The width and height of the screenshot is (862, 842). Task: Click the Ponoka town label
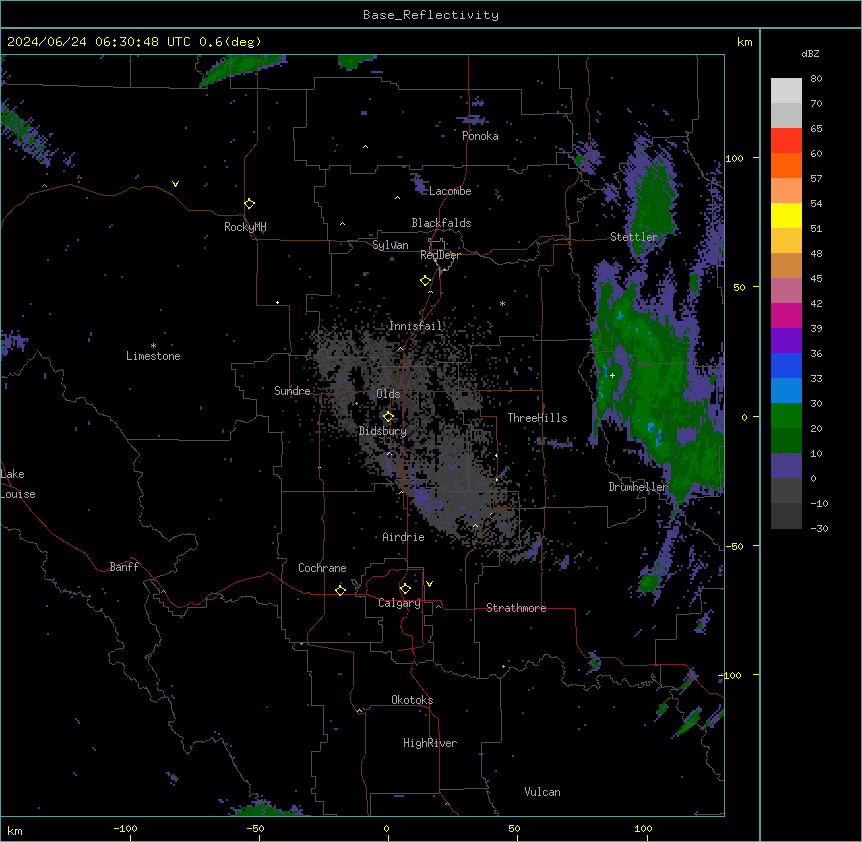pyautogui.click(x=480, y=136)
